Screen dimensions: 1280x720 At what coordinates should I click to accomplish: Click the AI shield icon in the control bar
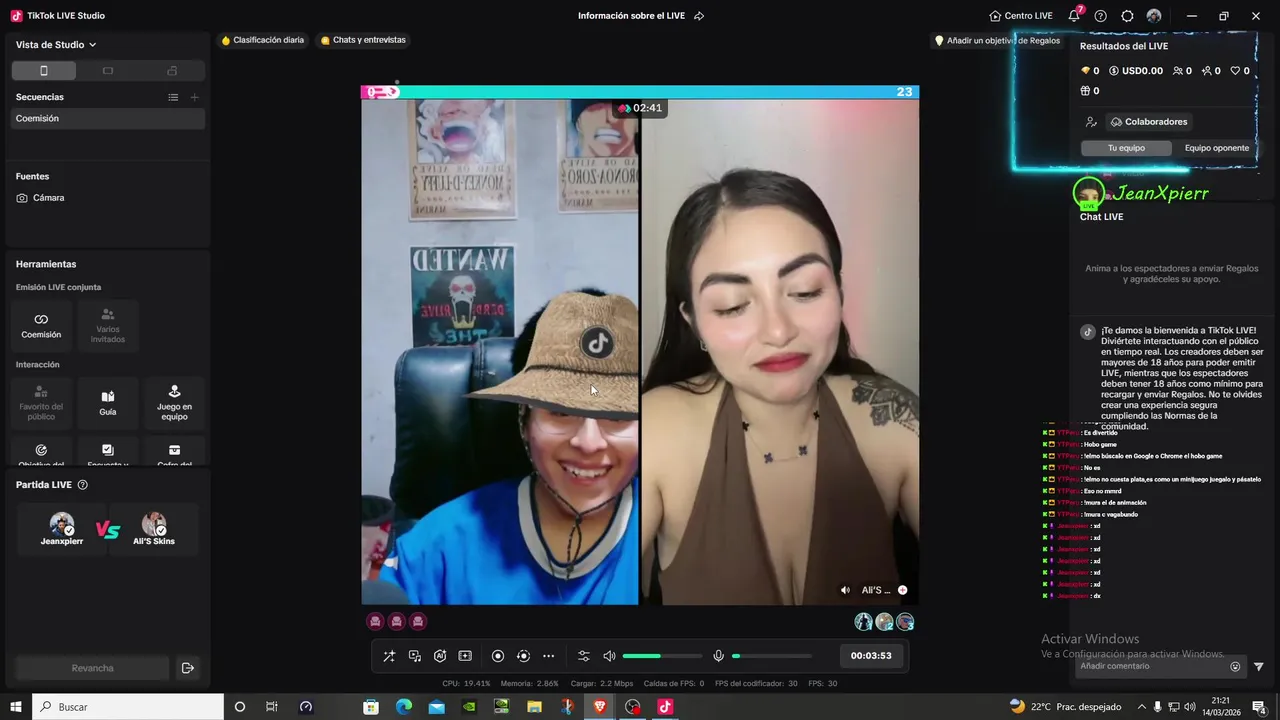tap(440, 656)
